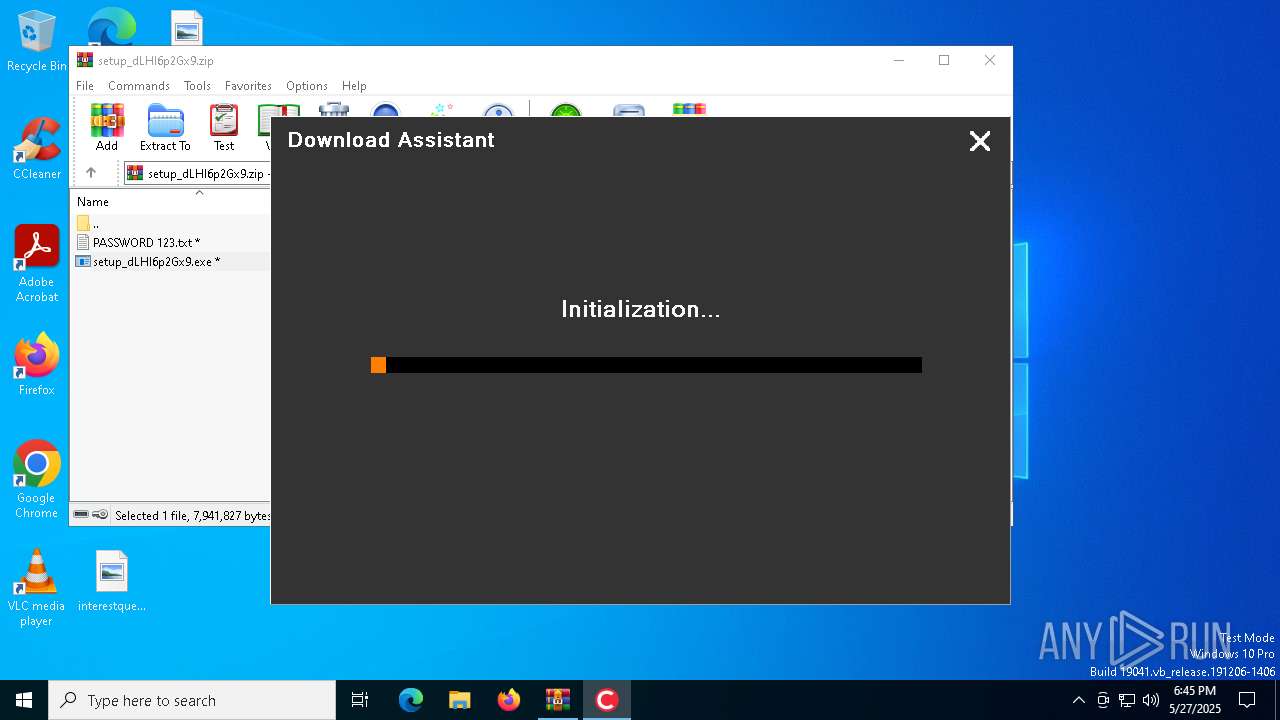1280x720 pixels.
Task: Open VLC media player desktop shortcut
Action: point(37,588)
